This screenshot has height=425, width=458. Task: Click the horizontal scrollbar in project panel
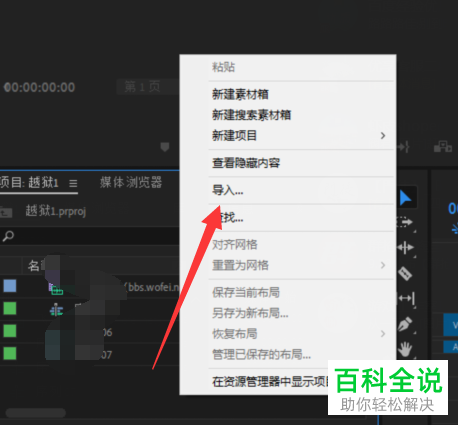tap(36, 413)
